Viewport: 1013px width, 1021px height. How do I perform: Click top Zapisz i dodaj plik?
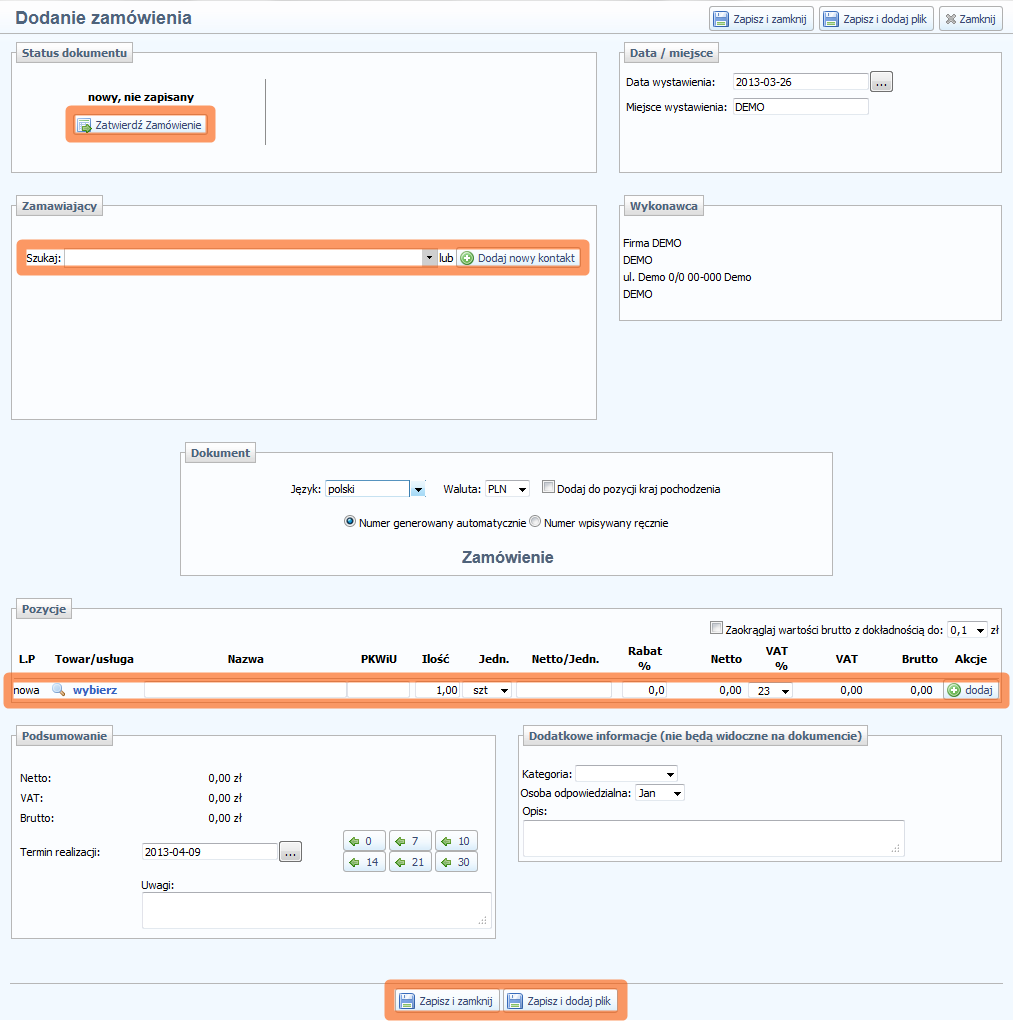click(876, 19)
